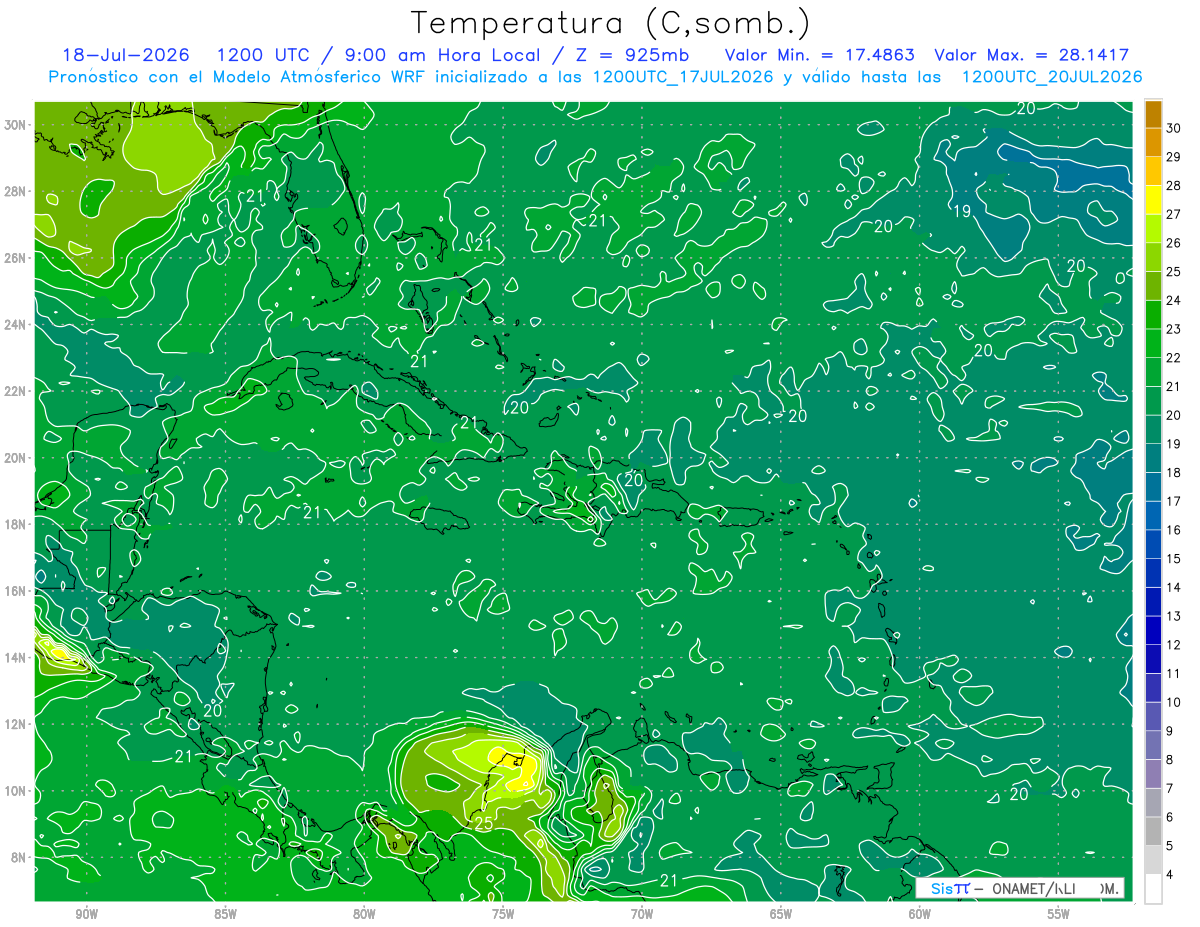Click the ONAMET credit label on the map
This screenshot has height=927, width=1200.
[1019, 888]
